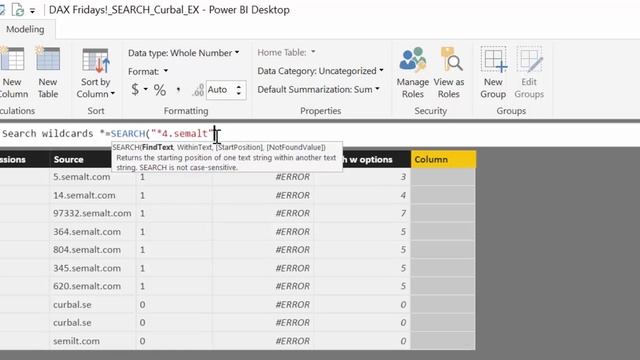Click the FindText parameter in tooltip

pyautogui.click(x=158, y=147)
